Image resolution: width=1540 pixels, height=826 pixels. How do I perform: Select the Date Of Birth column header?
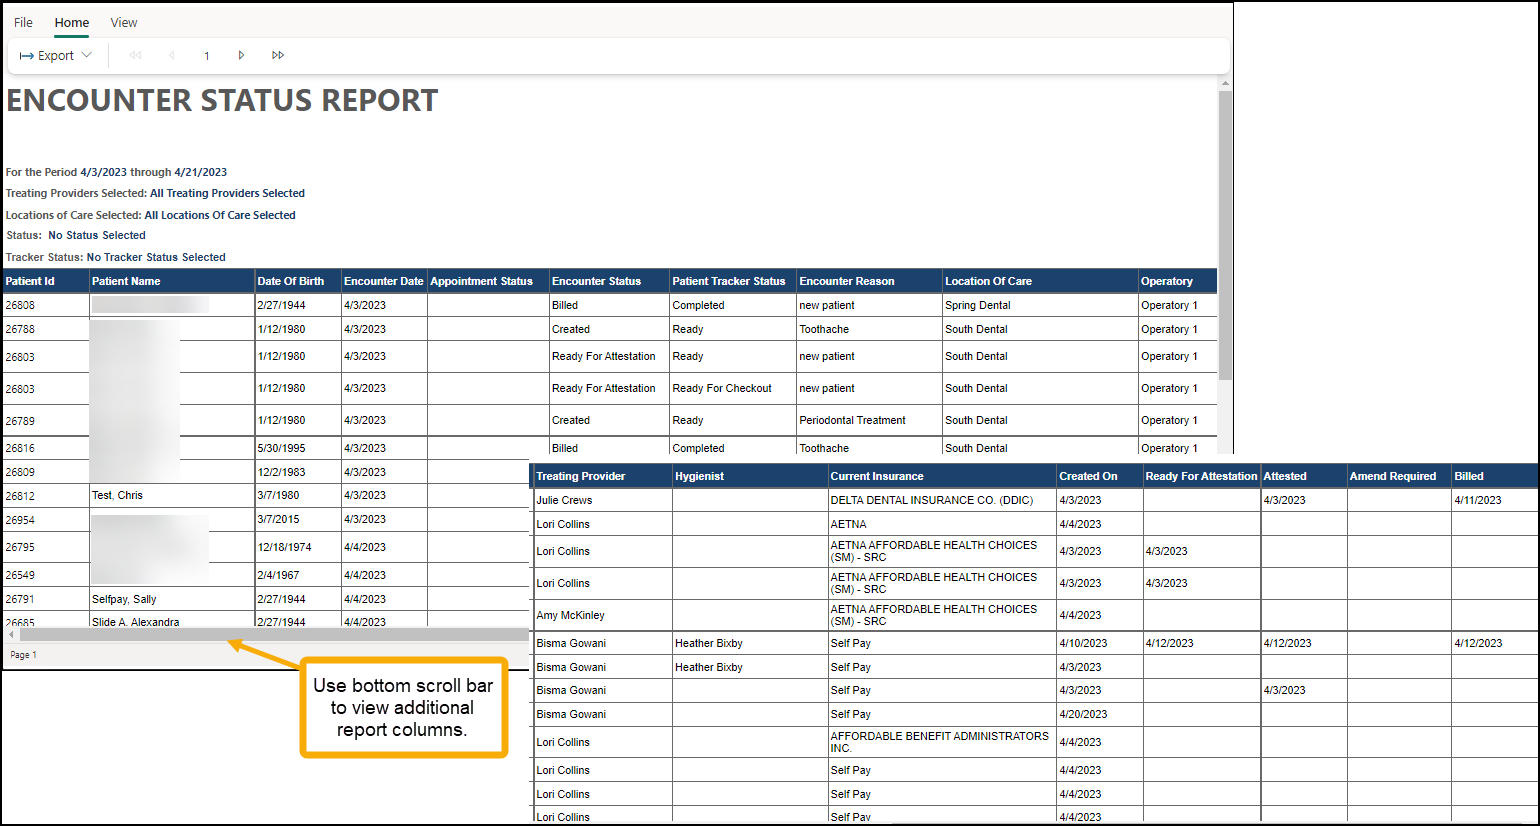(298, 281)
